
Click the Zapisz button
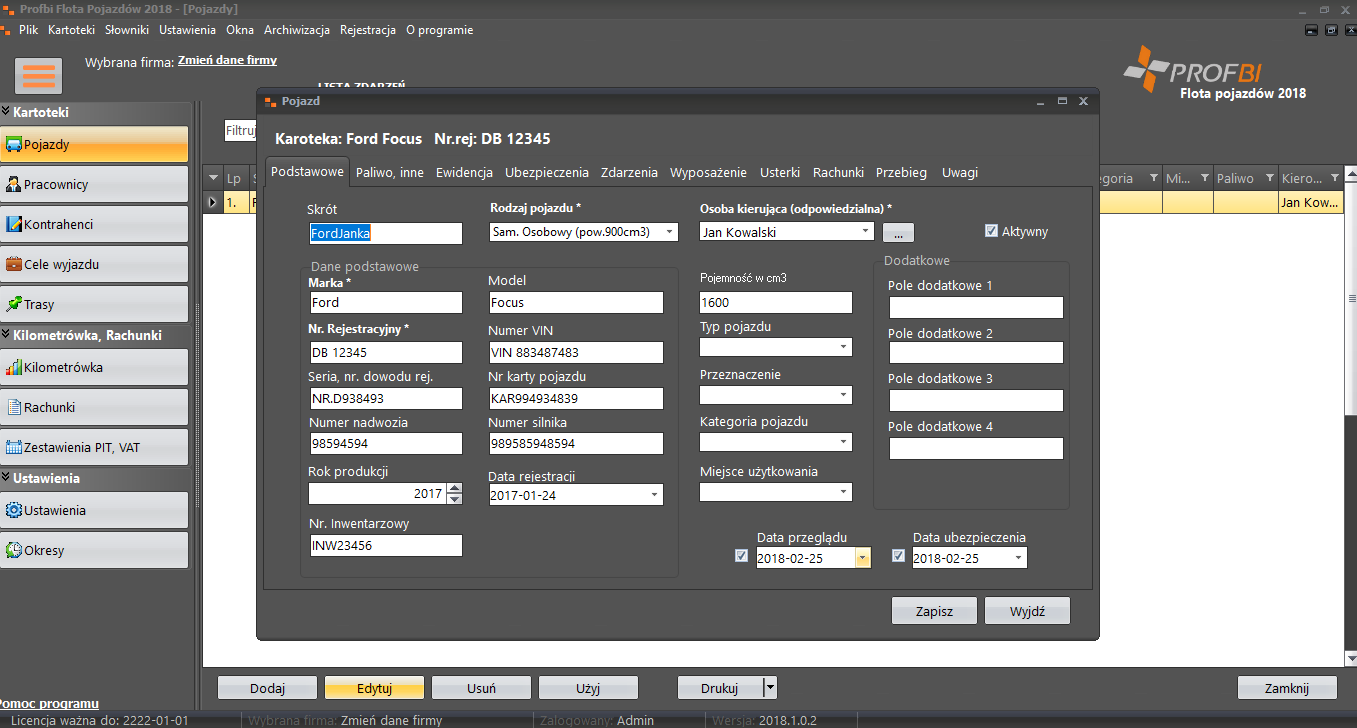click(934, 611)
